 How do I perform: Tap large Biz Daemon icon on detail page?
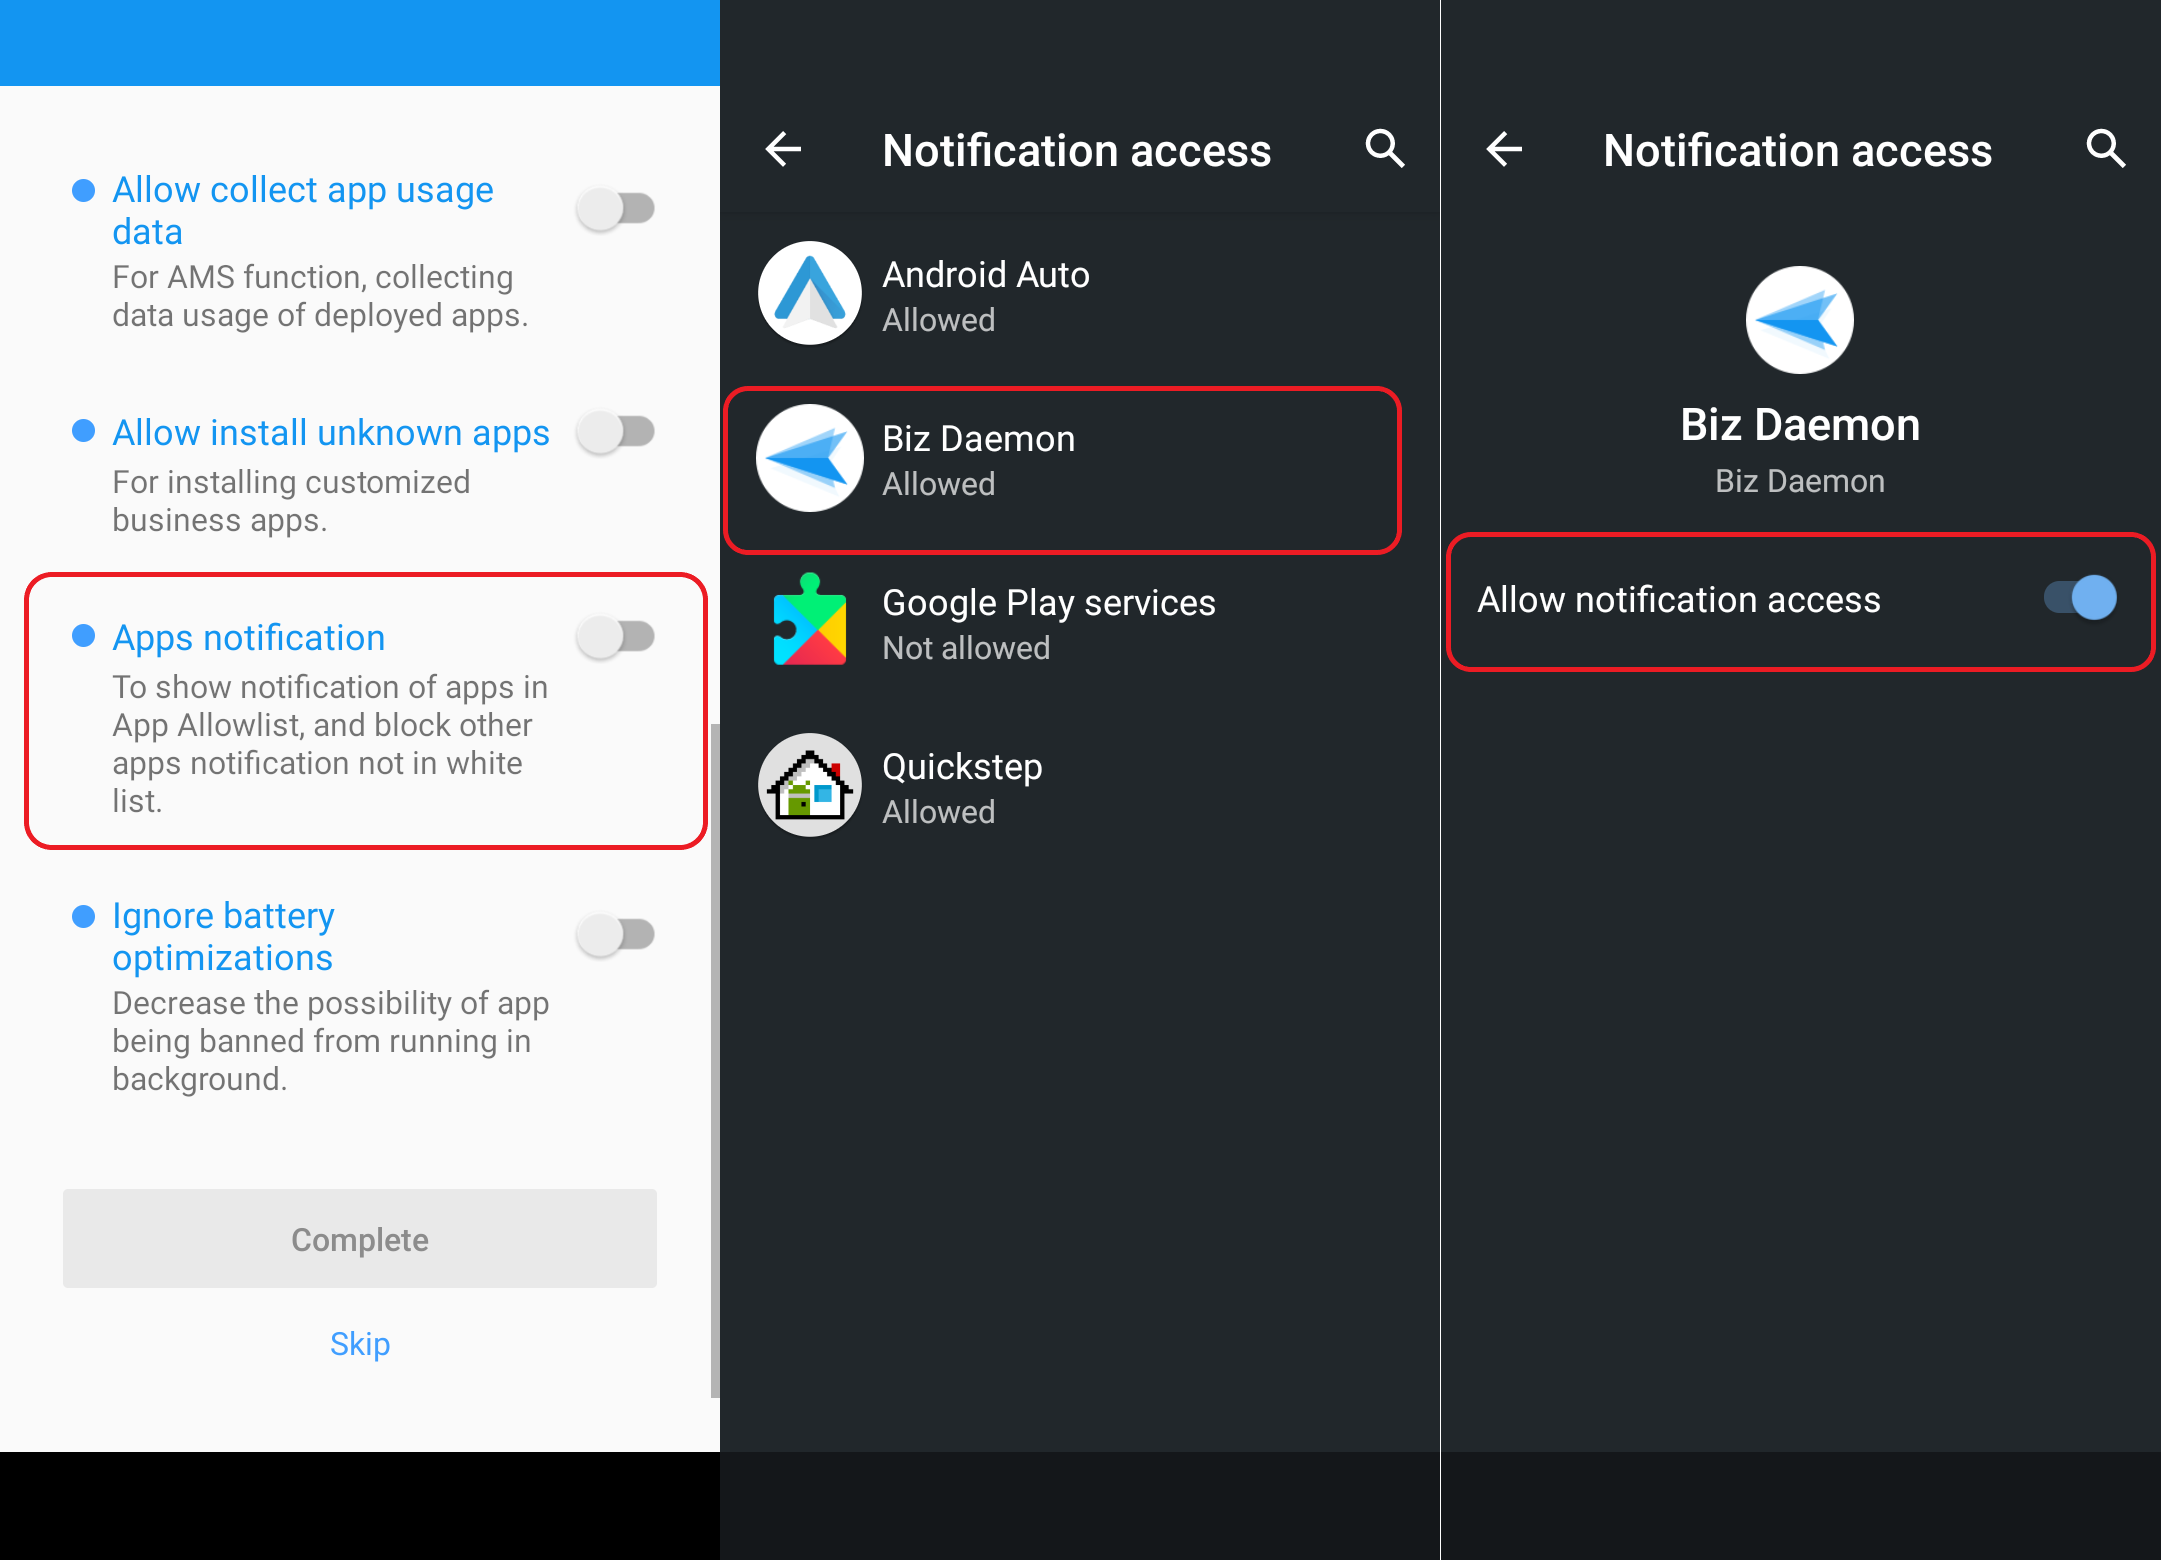(1799, 320)
